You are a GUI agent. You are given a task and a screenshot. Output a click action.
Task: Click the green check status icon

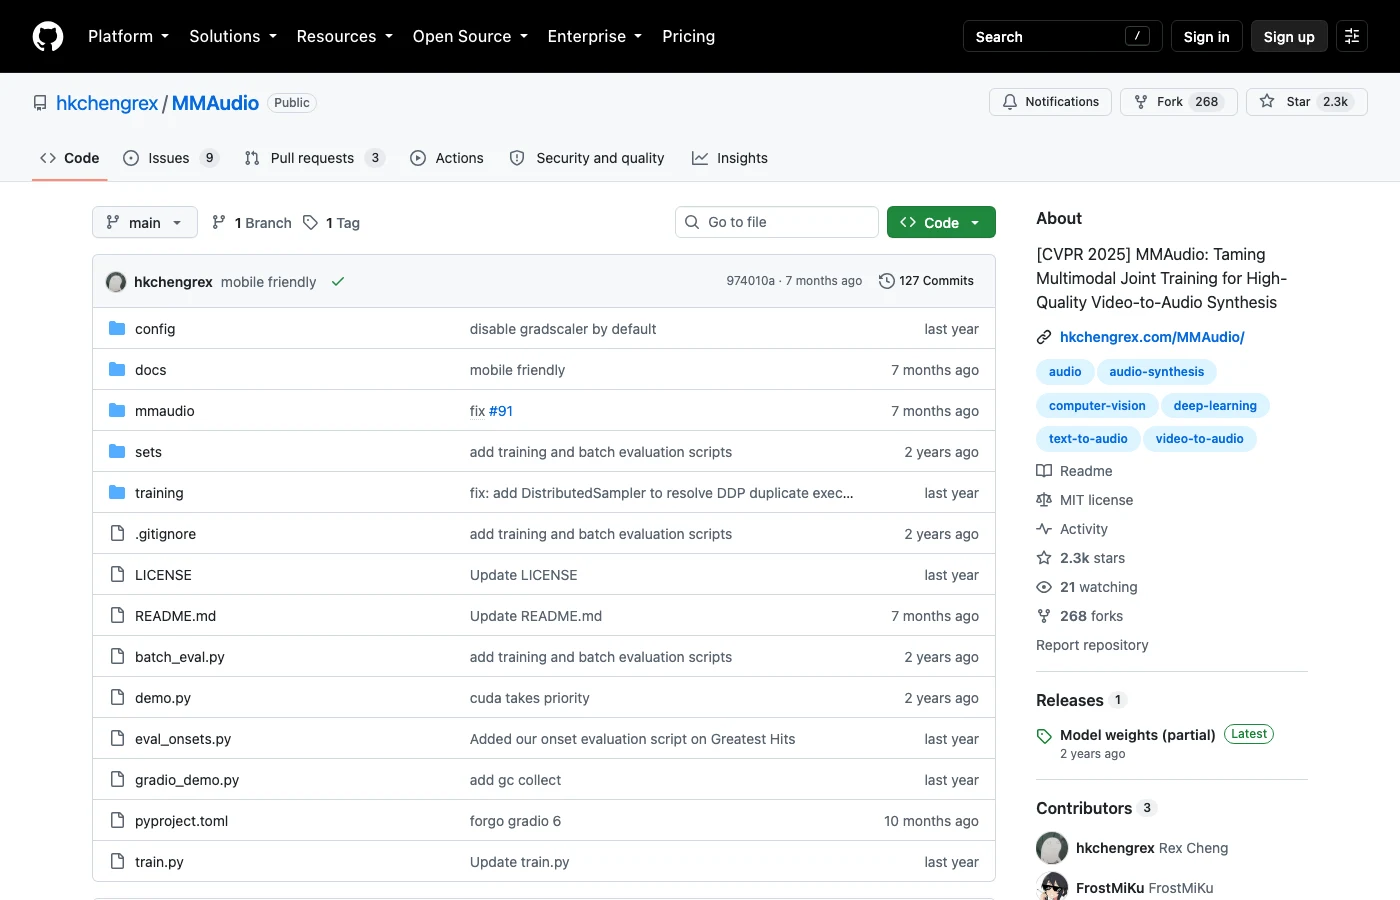coord(338,282)
